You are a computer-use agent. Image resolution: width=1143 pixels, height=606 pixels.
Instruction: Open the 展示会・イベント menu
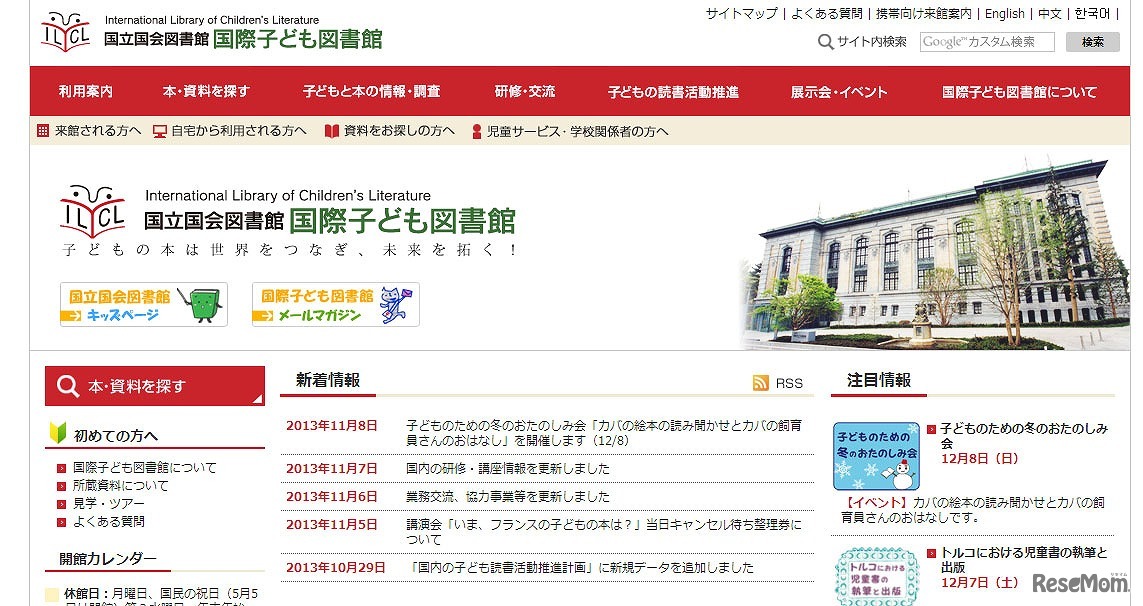point(839,92)
